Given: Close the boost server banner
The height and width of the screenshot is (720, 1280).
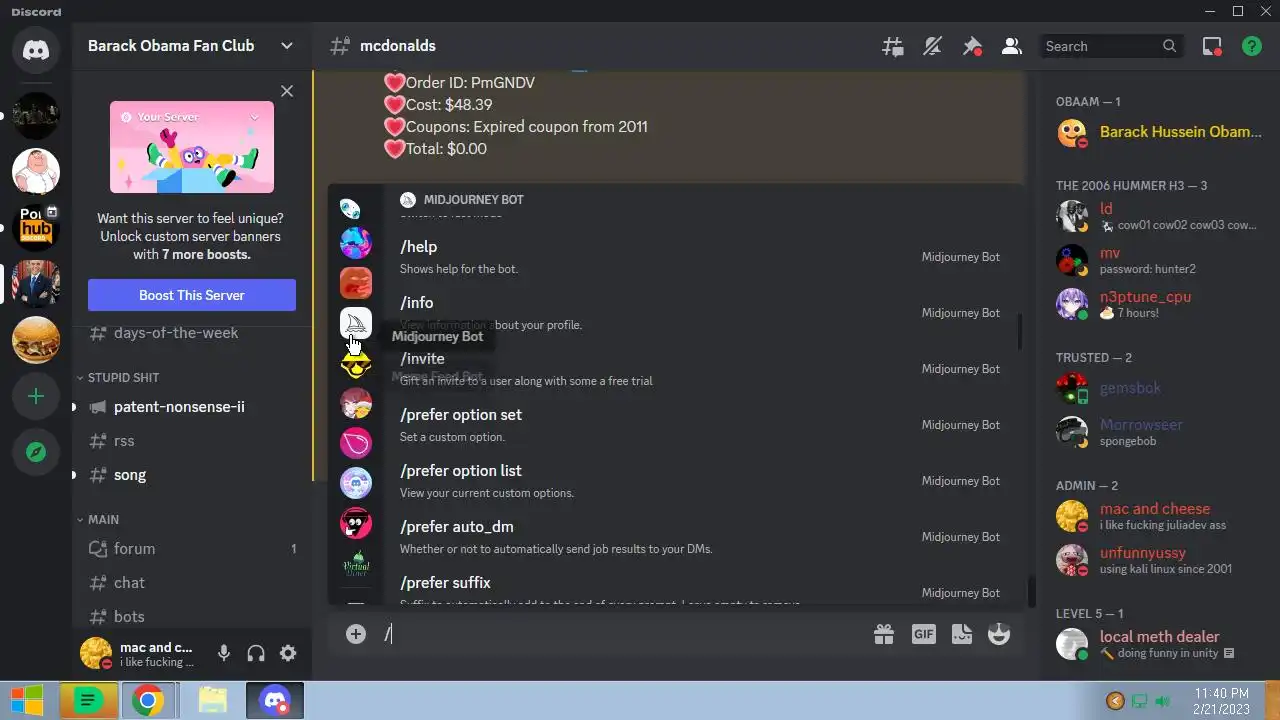Looking at the screenshot, I should pyautogui.click(x=287, y=91).
